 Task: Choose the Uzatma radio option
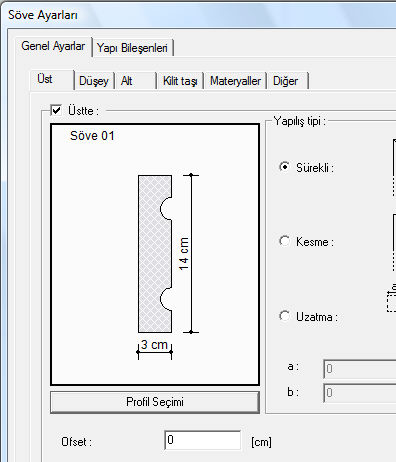(x=284, y=316)
